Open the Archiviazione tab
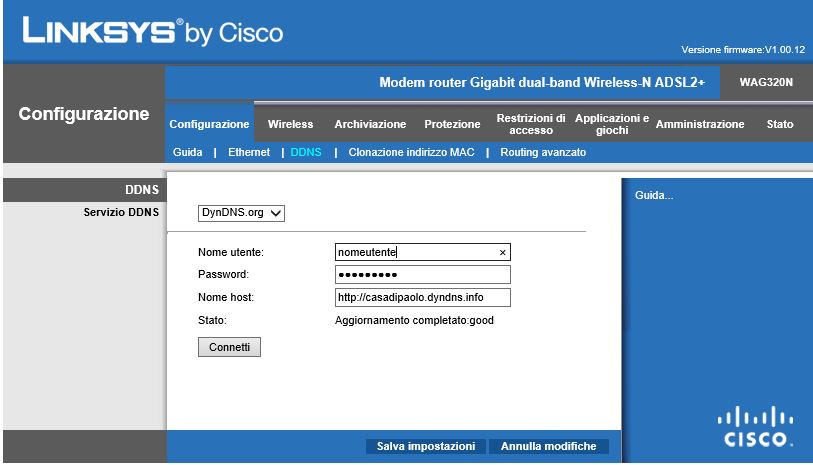This screenshot has height=465, width=813. tap(370, 124)
